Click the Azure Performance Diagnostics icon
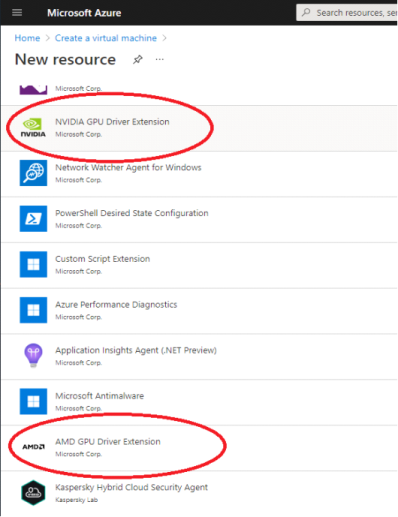The height and width of the screenshot is (517, 398). click(33, 310)
